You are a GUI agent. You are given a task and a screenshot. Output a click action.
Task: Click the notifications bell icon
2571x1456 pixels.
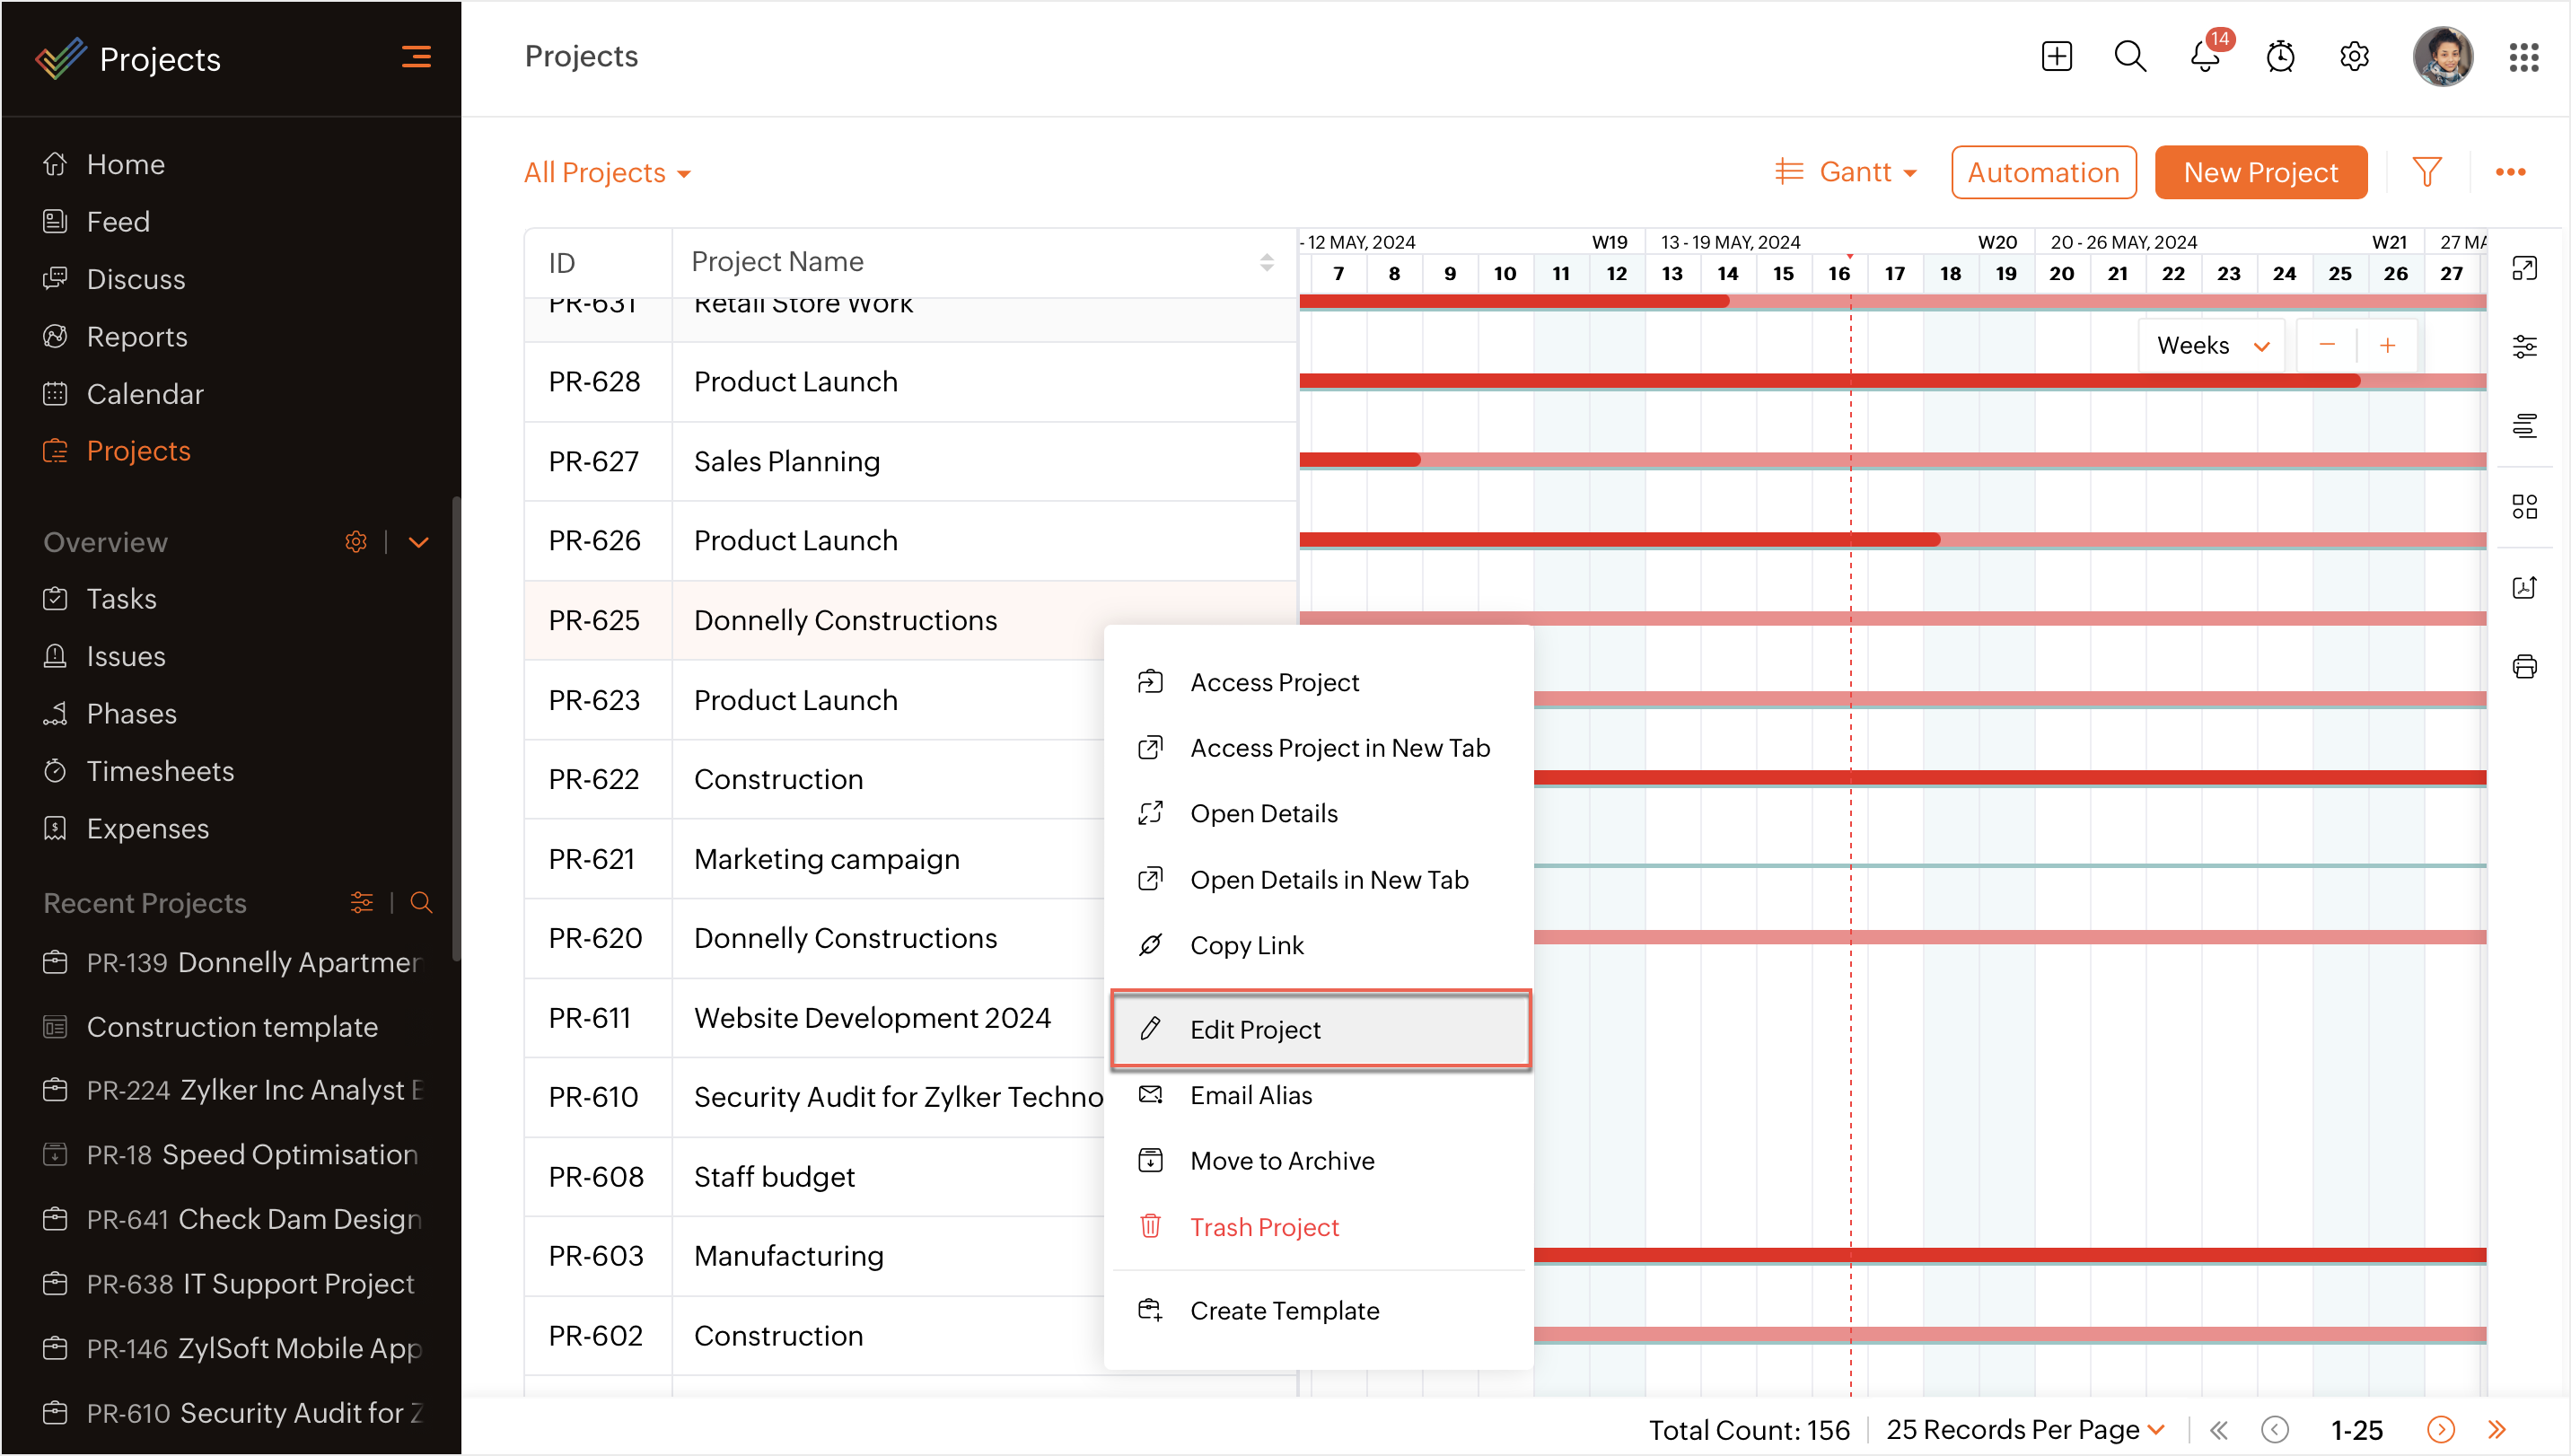pos(2204,57)
